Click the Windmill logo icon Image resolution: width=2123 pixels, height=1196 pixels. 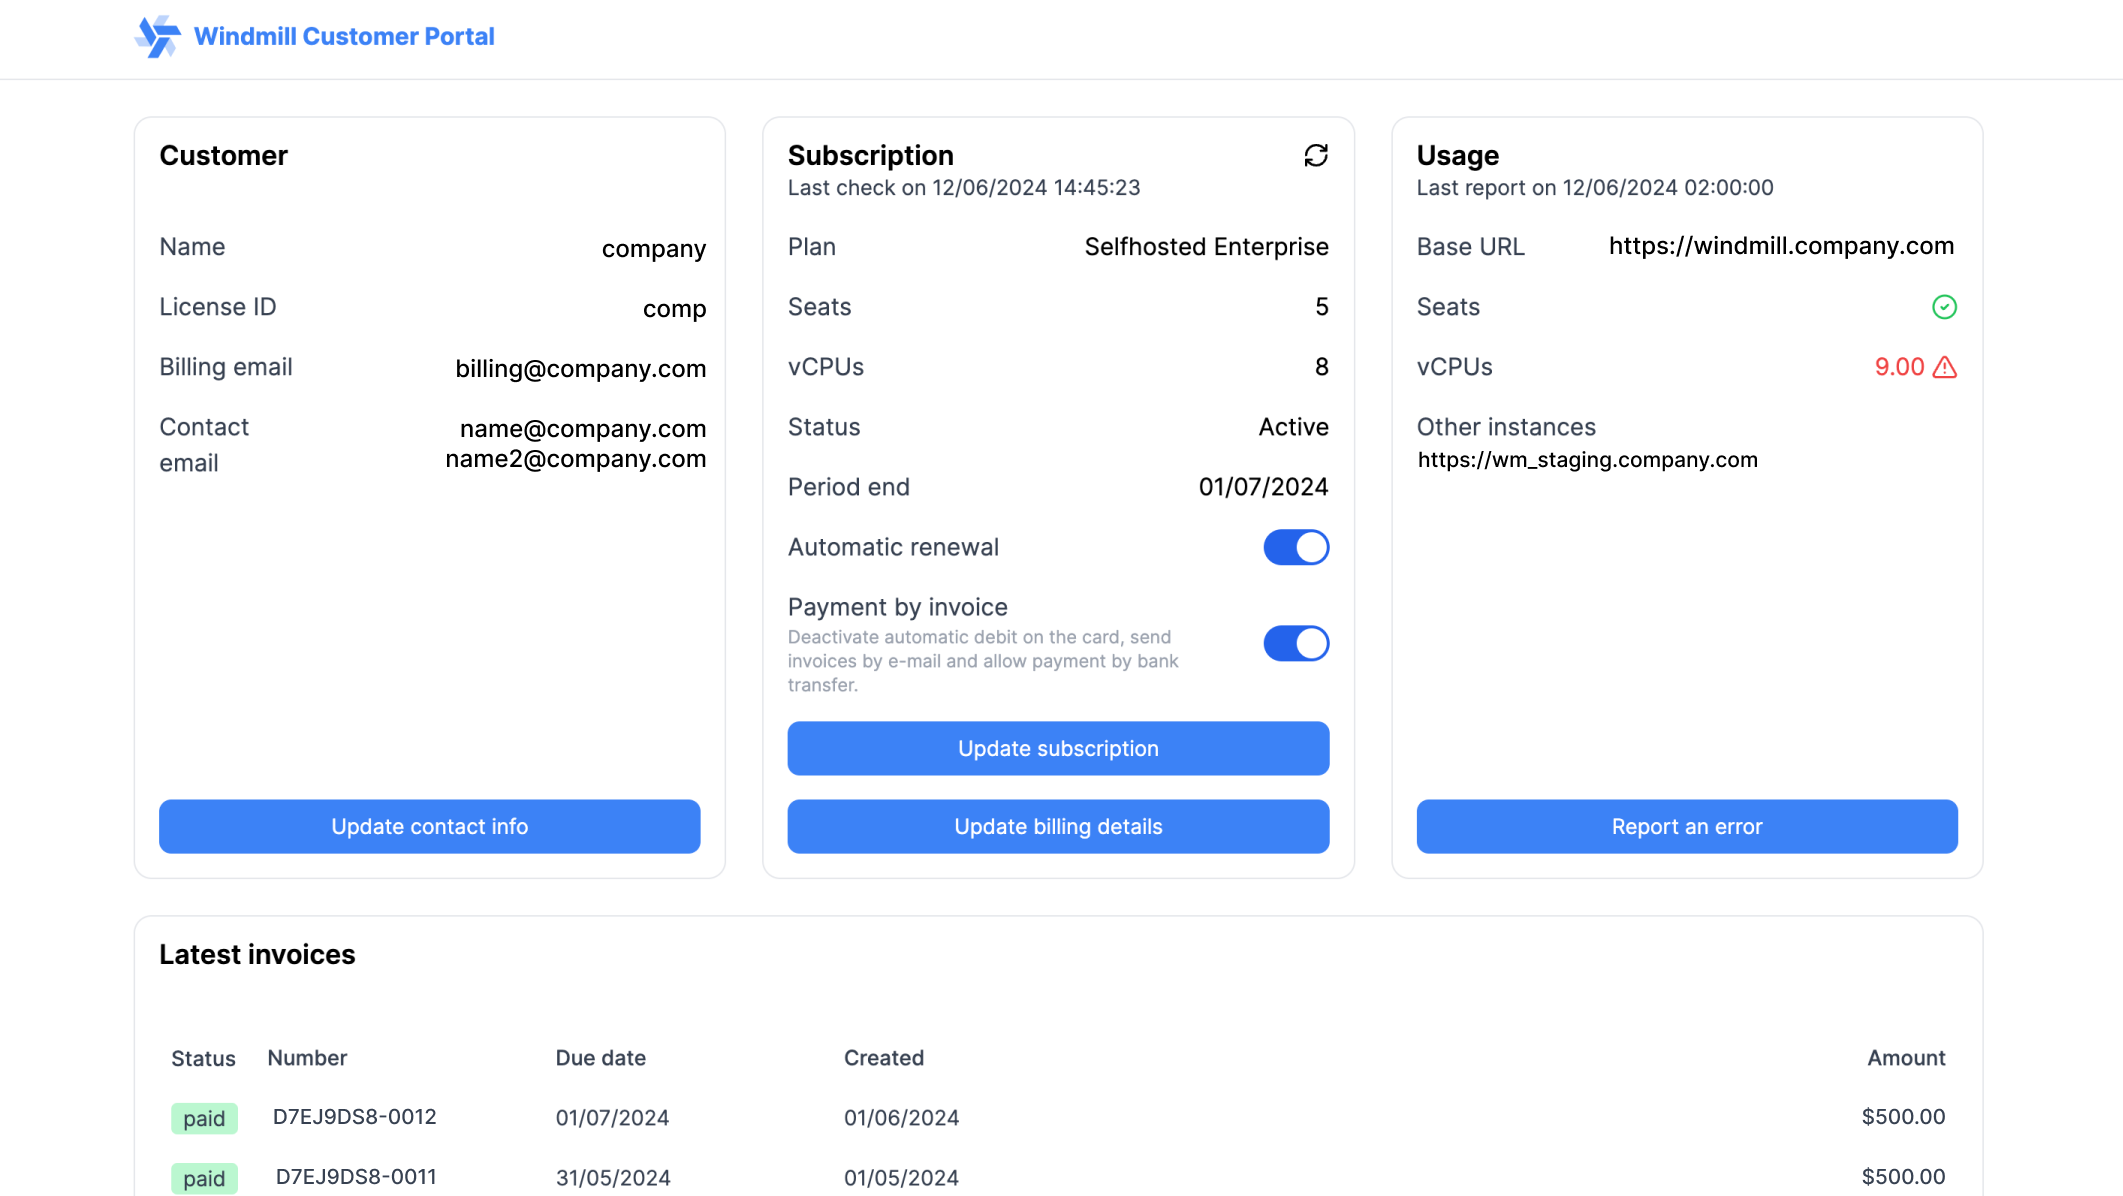pos(157,37)
